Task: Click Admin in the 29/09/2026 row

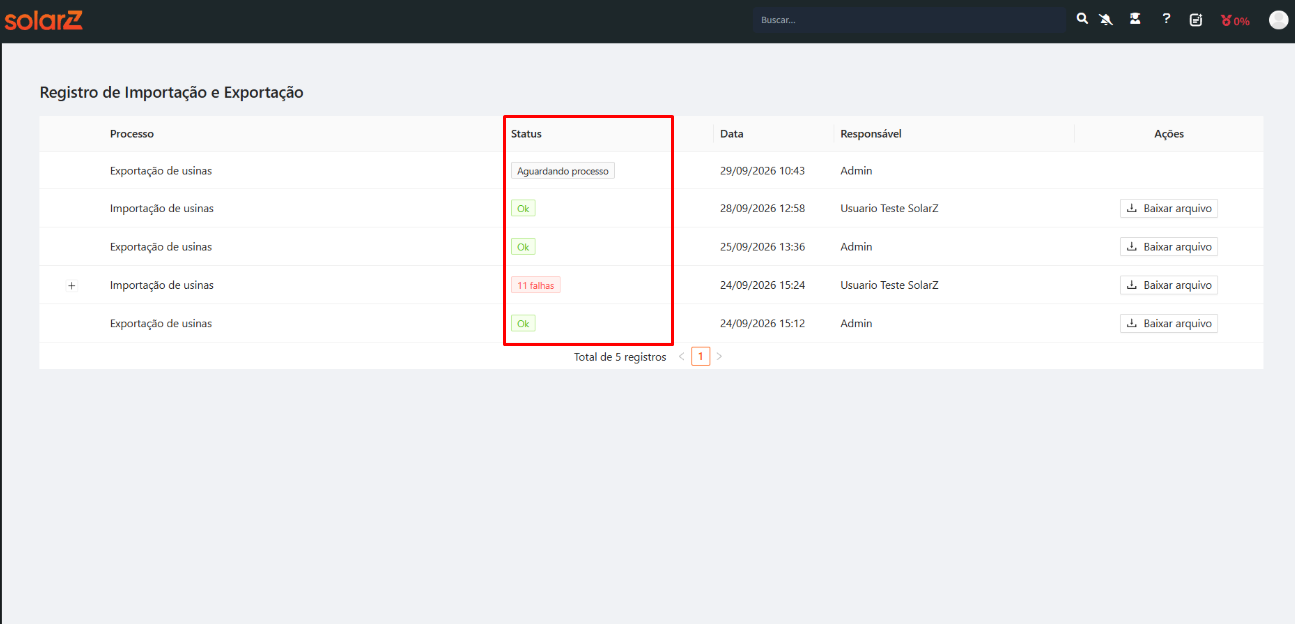Action: pyautogui.click(x=856, y=171)
